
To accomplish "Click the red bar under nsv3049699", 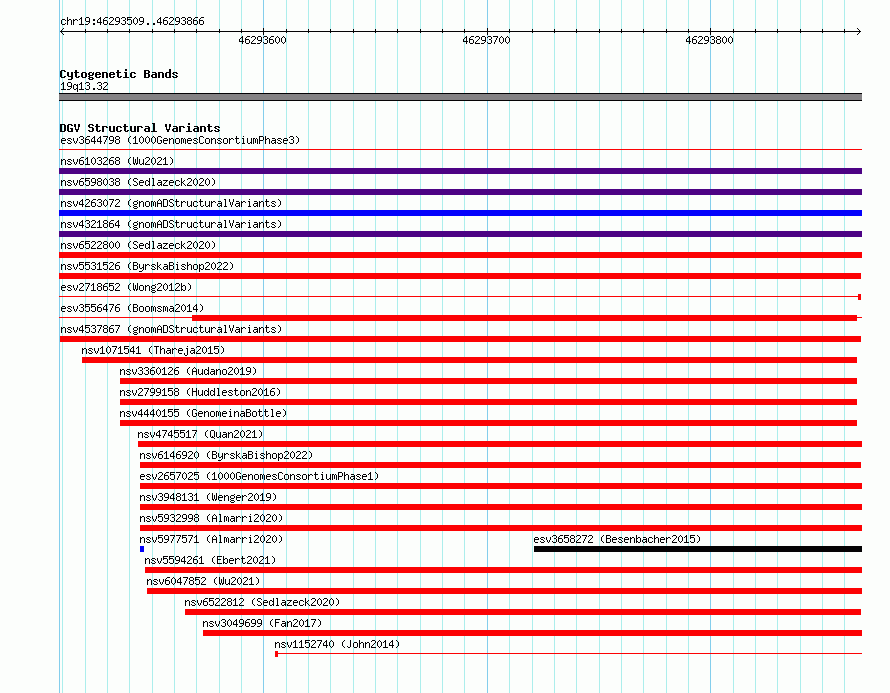I will [532, 633].
